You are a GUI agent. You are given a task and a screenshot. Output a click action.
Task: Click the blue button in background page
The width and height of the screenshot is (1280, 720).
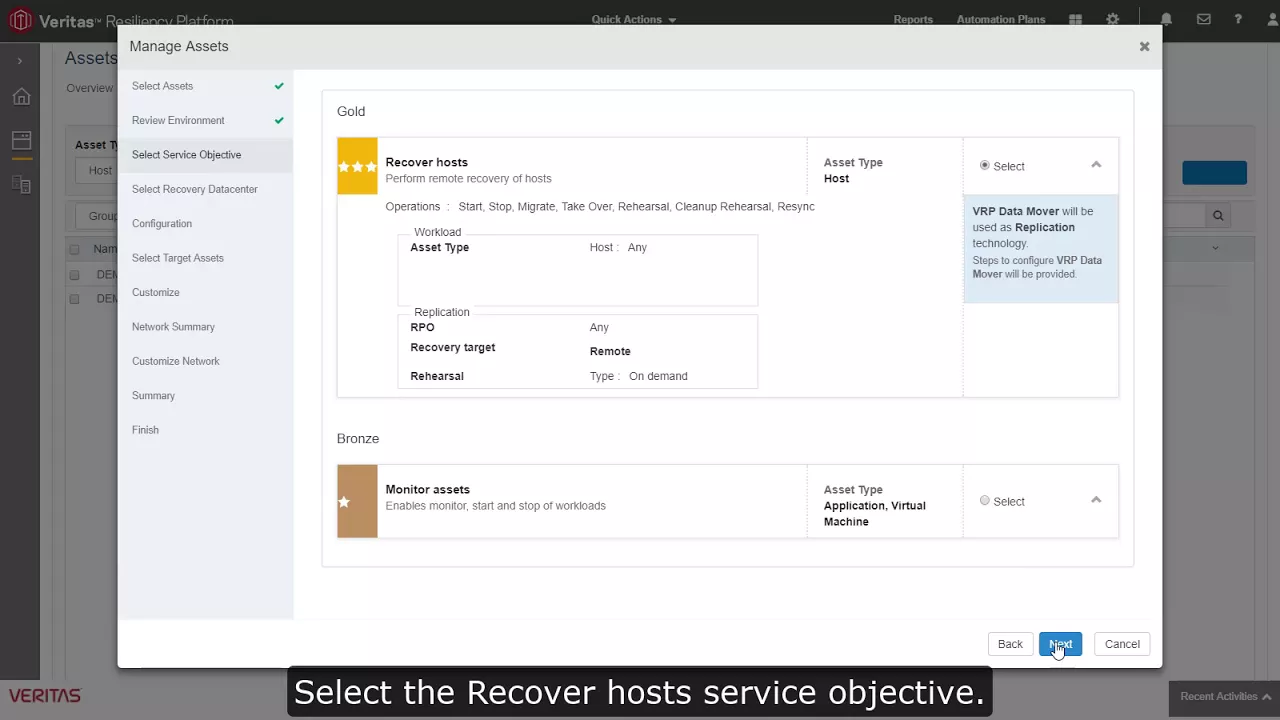click(x=1214, y=172)
